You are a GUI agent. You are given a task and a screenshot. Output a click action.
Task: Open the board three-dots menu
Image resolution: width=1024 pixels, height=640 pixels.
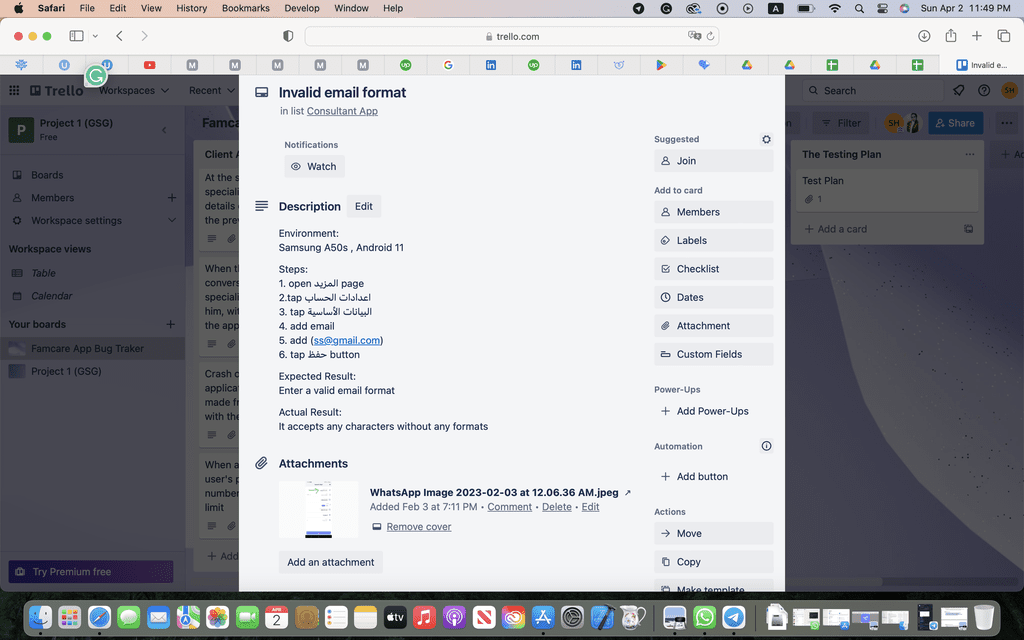[x=1006, y=123]
